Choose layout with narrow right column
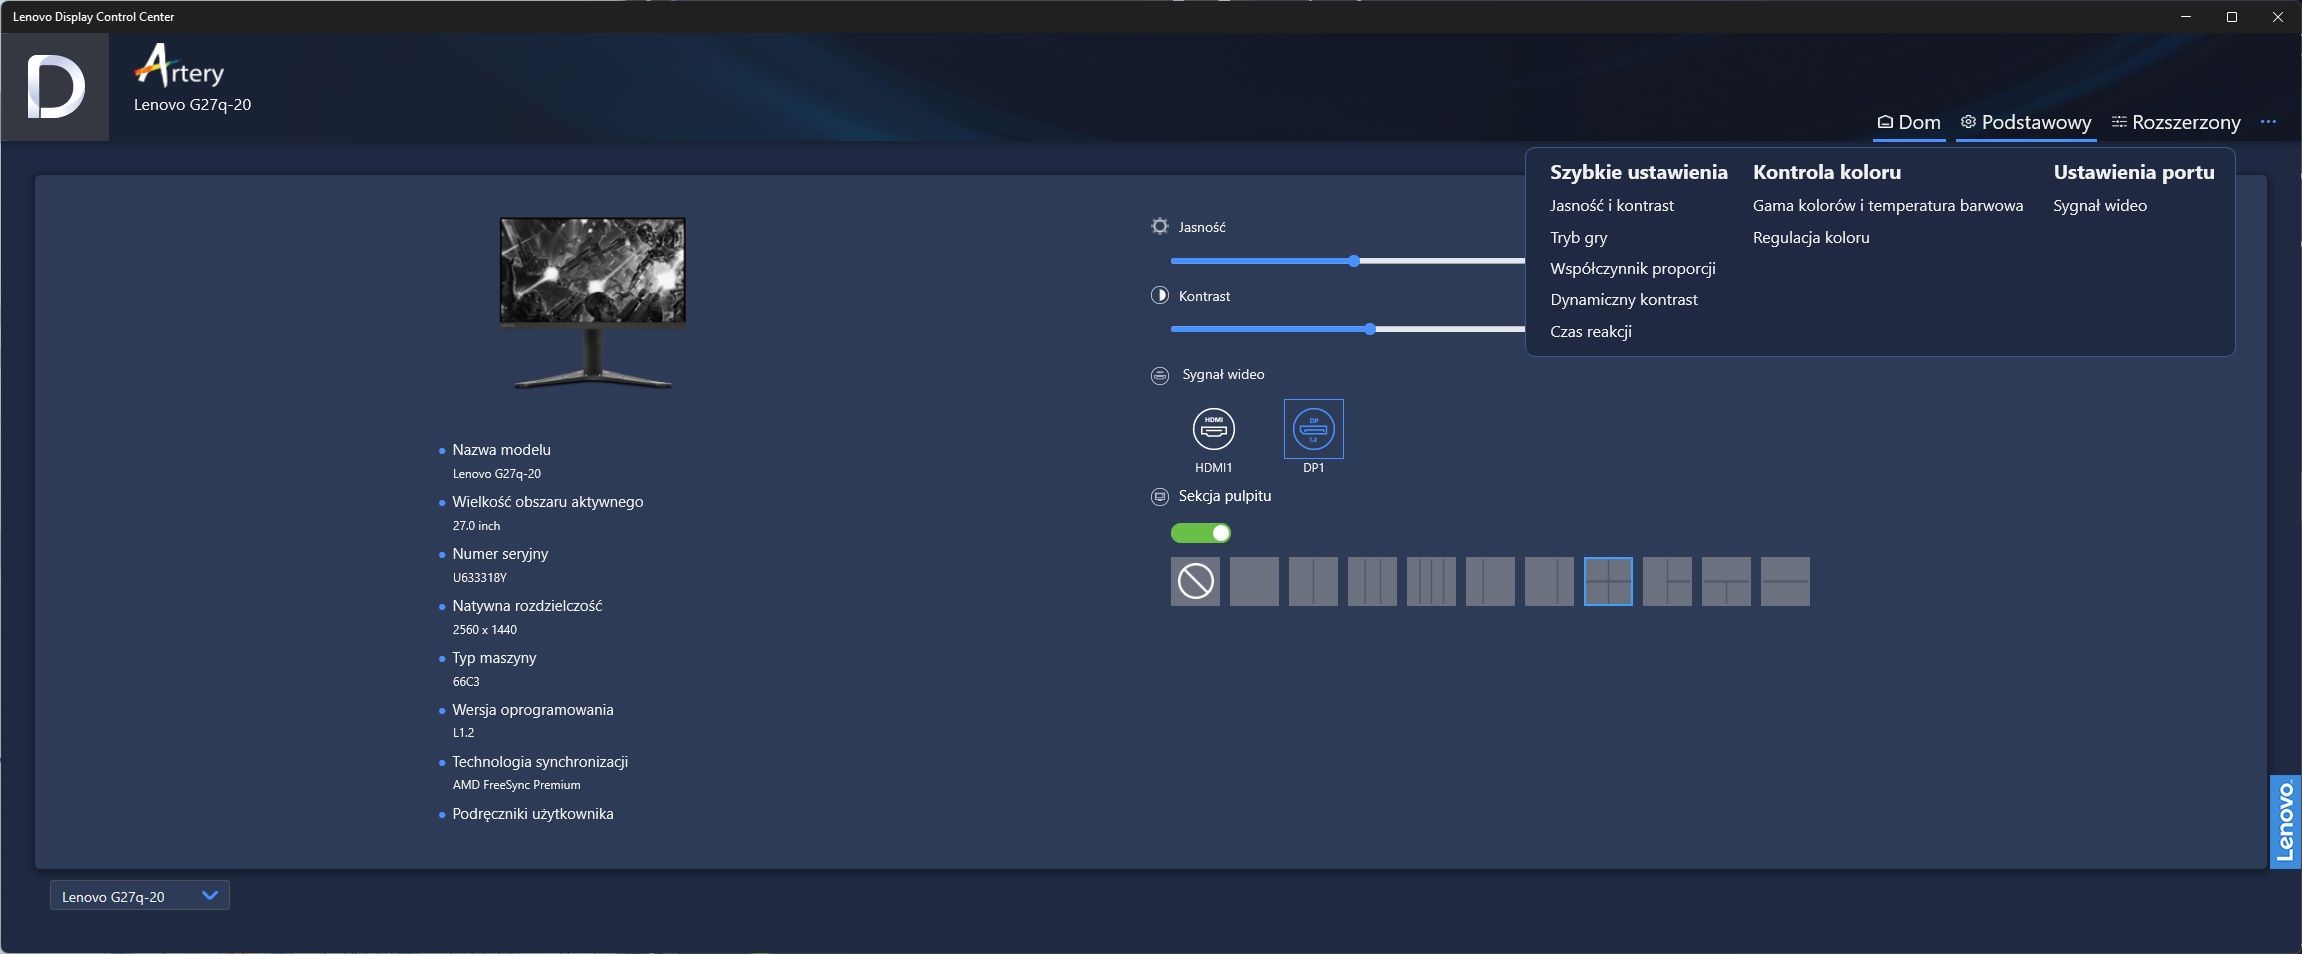Image resolution: width=2302 pixels, height=954 pixels. click(1549, 581)
